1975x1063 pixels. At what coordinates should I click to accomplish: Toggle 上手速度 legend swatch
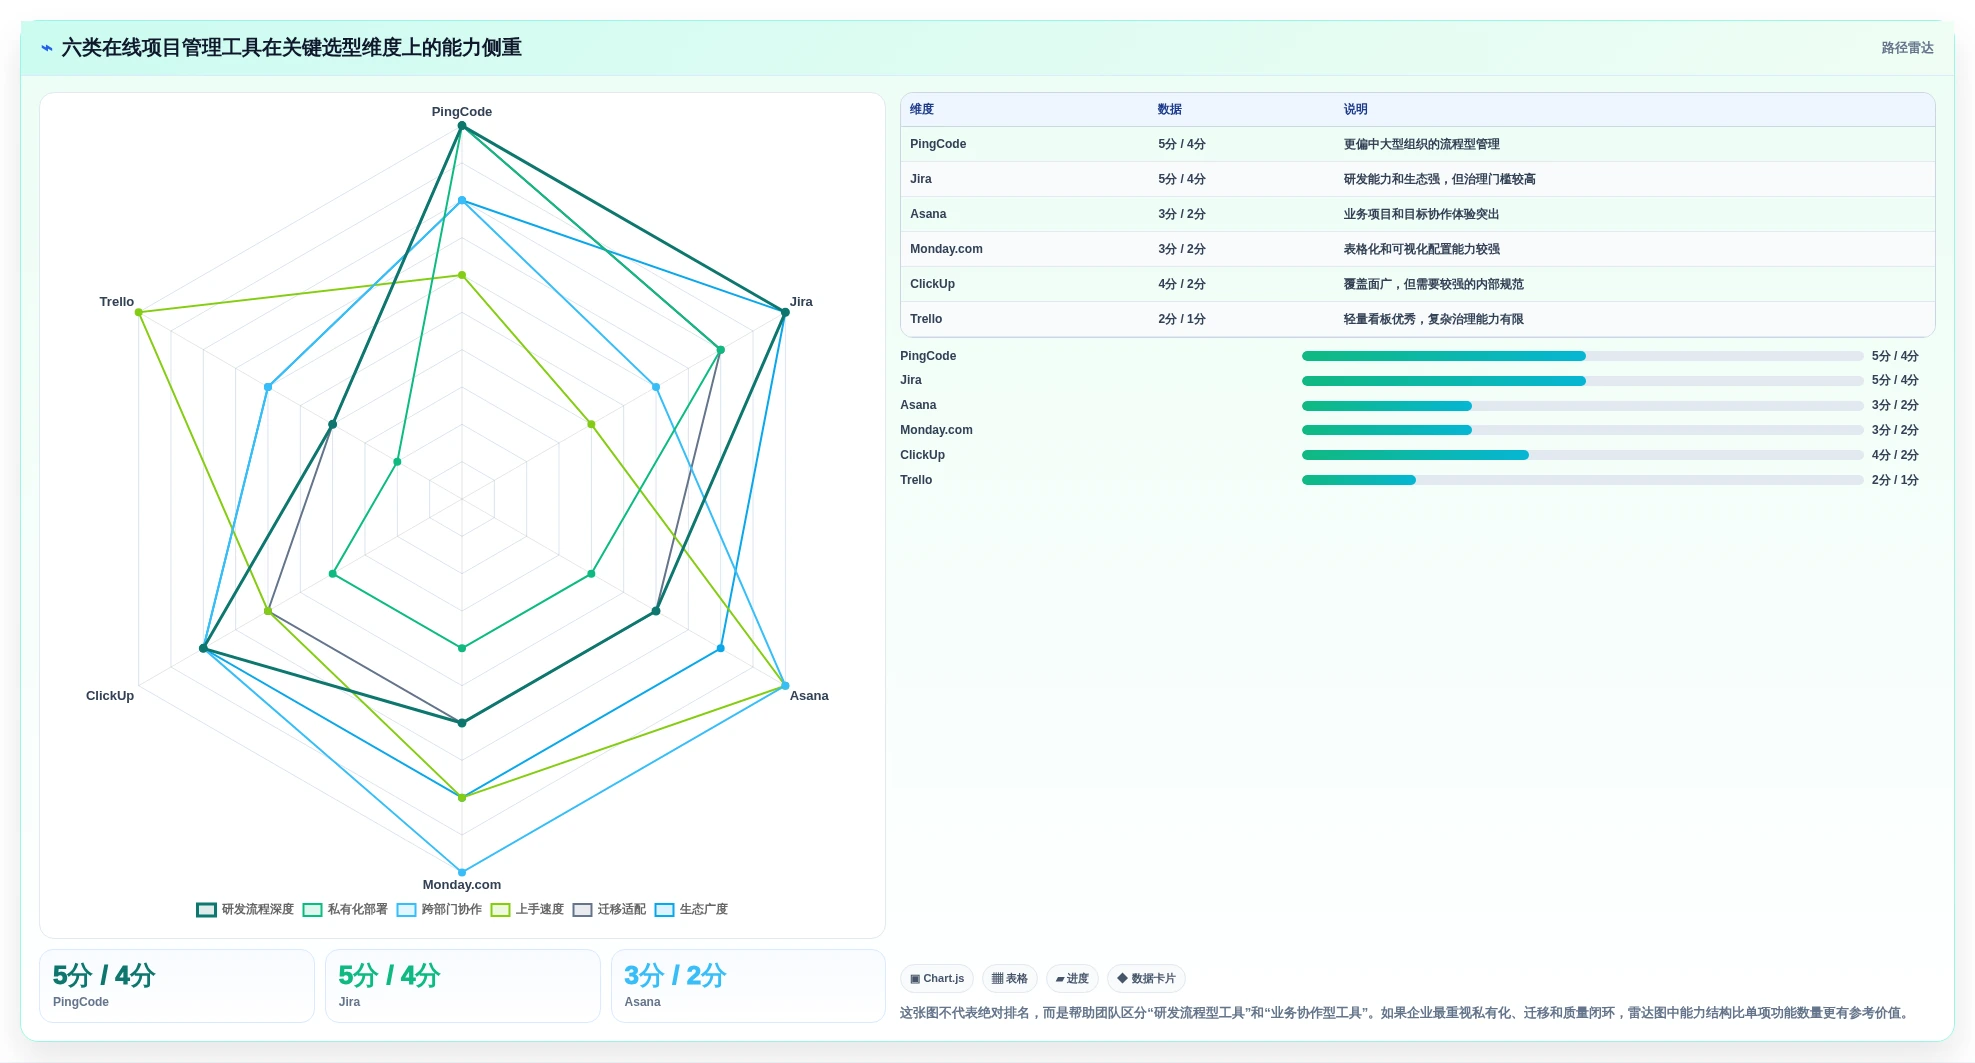tap(500, 910)
